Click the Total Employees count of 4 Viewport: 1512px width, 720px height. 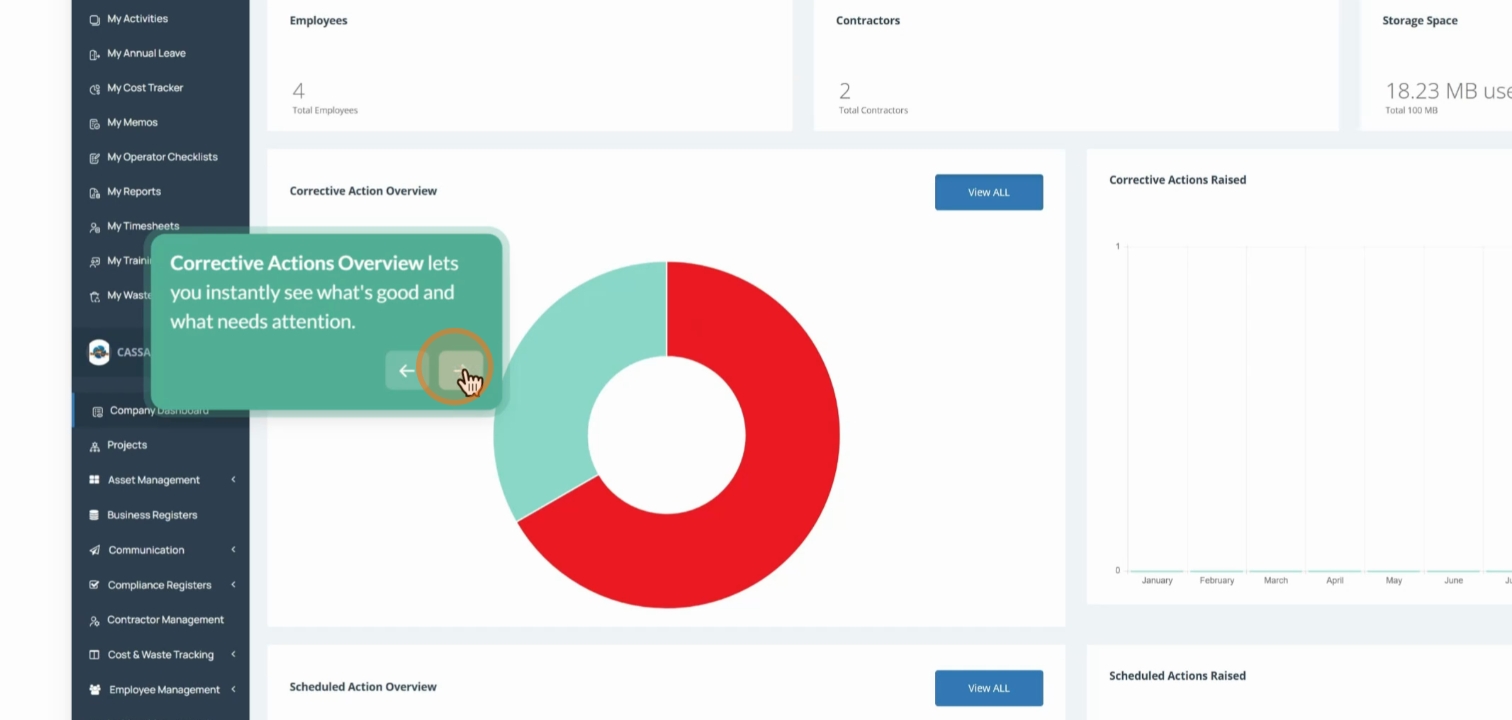pyautogui.click(x=298, y=91)
